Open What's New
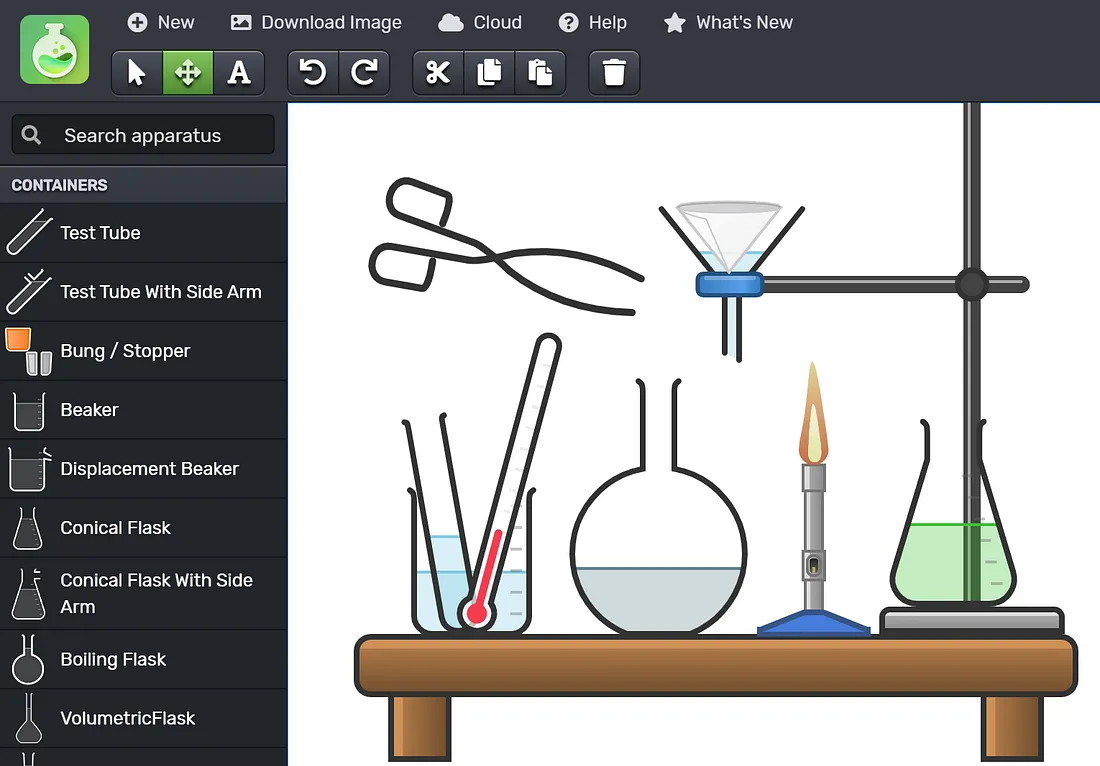Viewport: 1100px width, 766px height. (728, 22)
